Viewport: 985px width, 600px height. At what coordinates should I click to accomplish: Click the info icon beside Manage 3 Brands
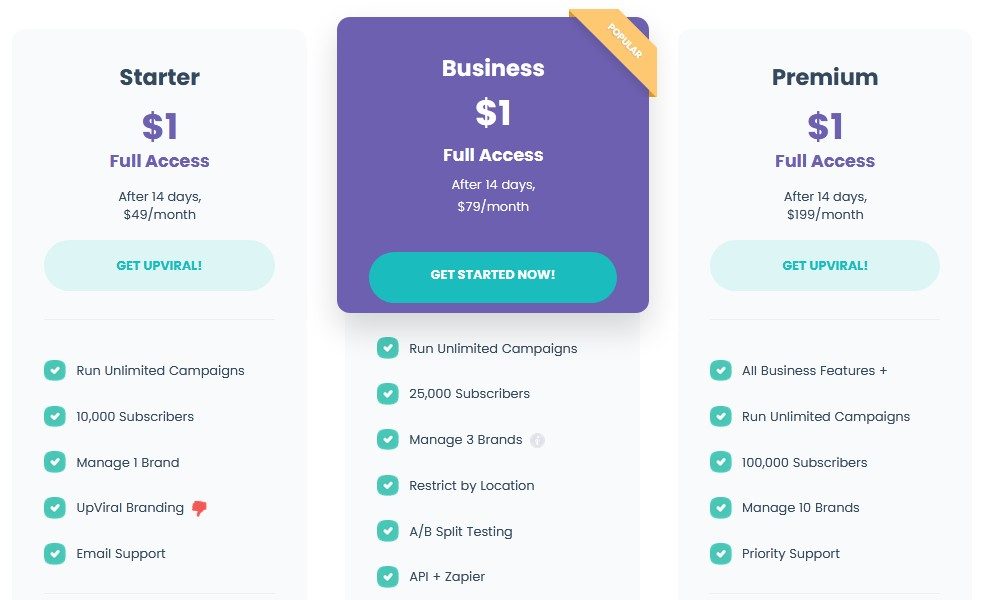(x=537, y=440)
